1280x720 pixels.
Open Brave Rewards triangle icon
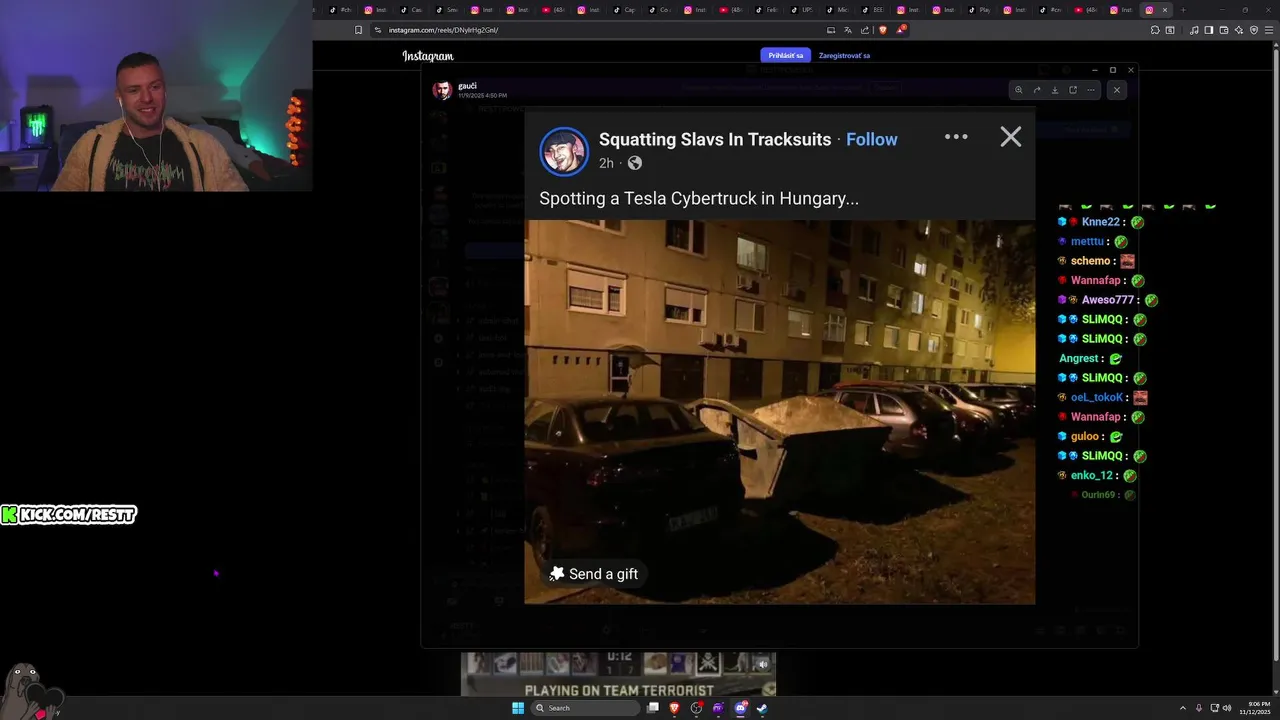coord(900,29)
